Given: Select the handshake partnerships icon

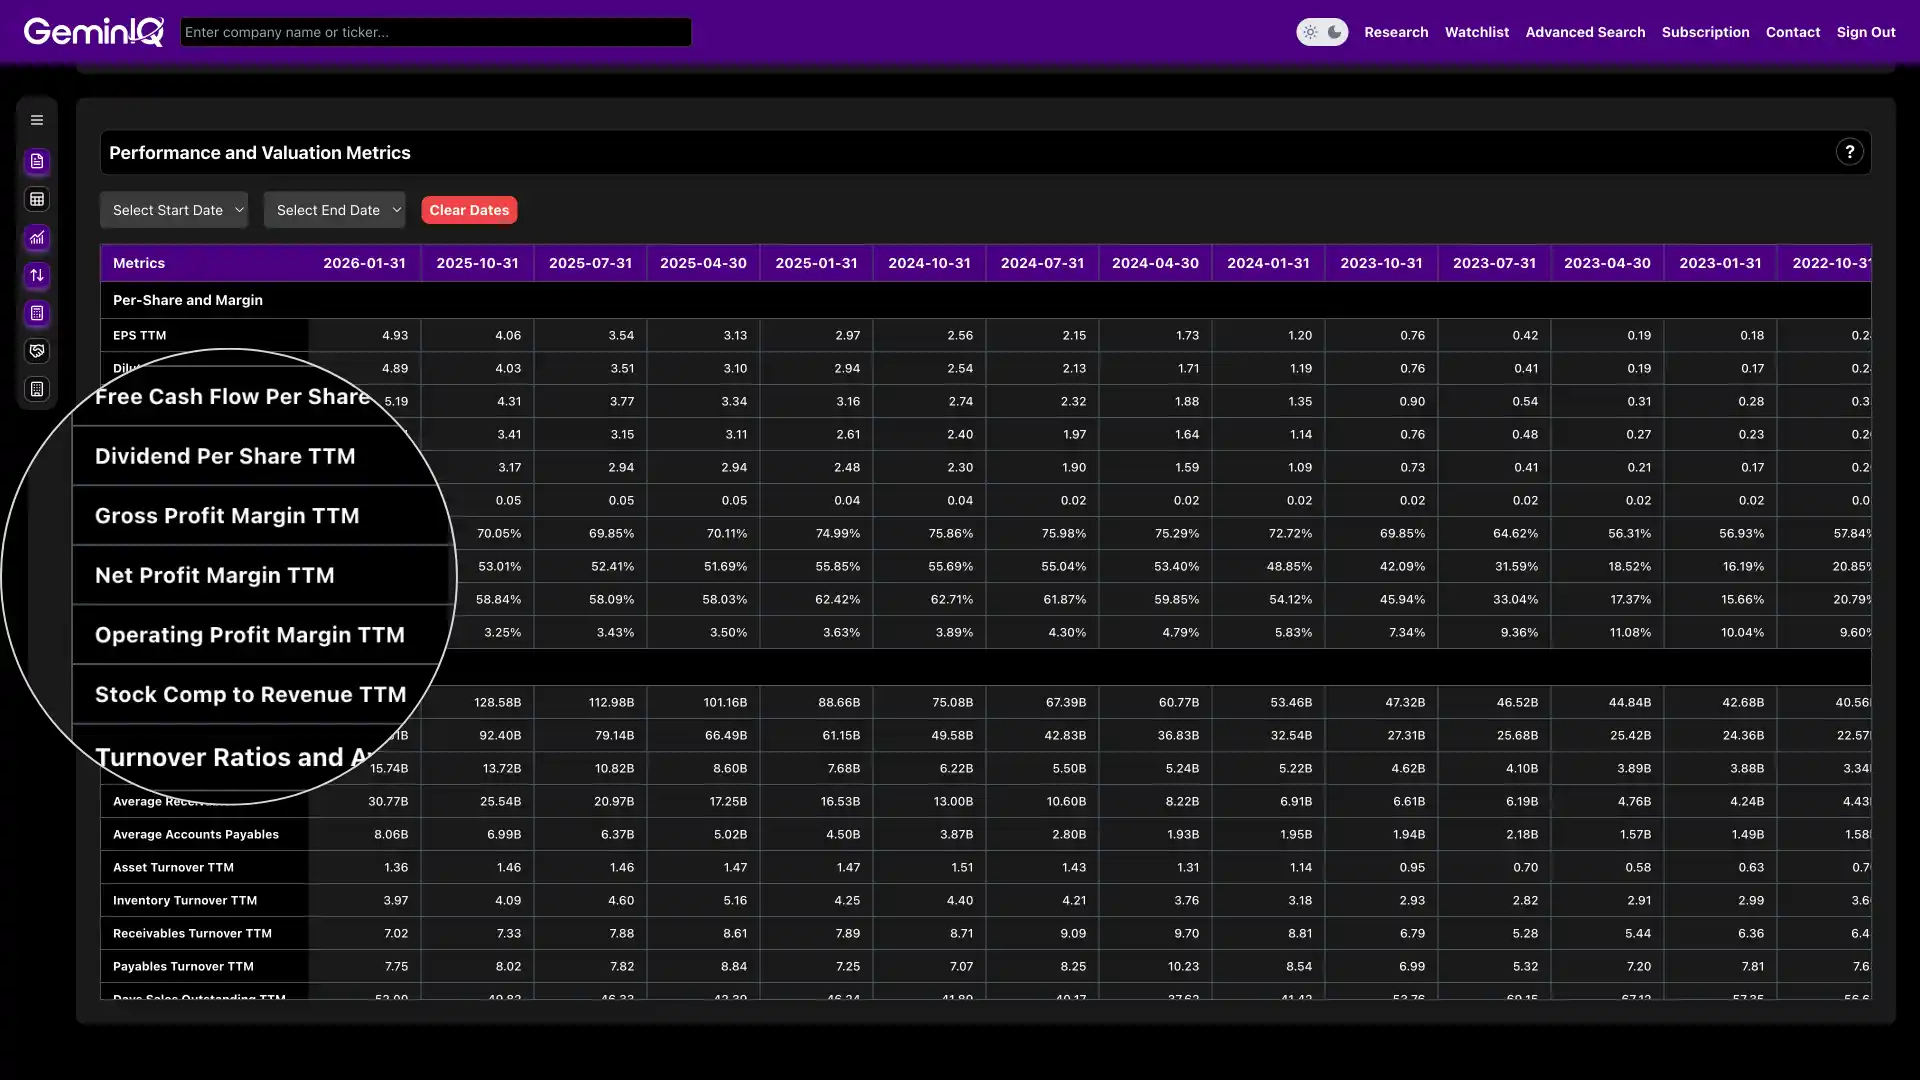Looking at the screenshot, I should [x=37, y=351].
